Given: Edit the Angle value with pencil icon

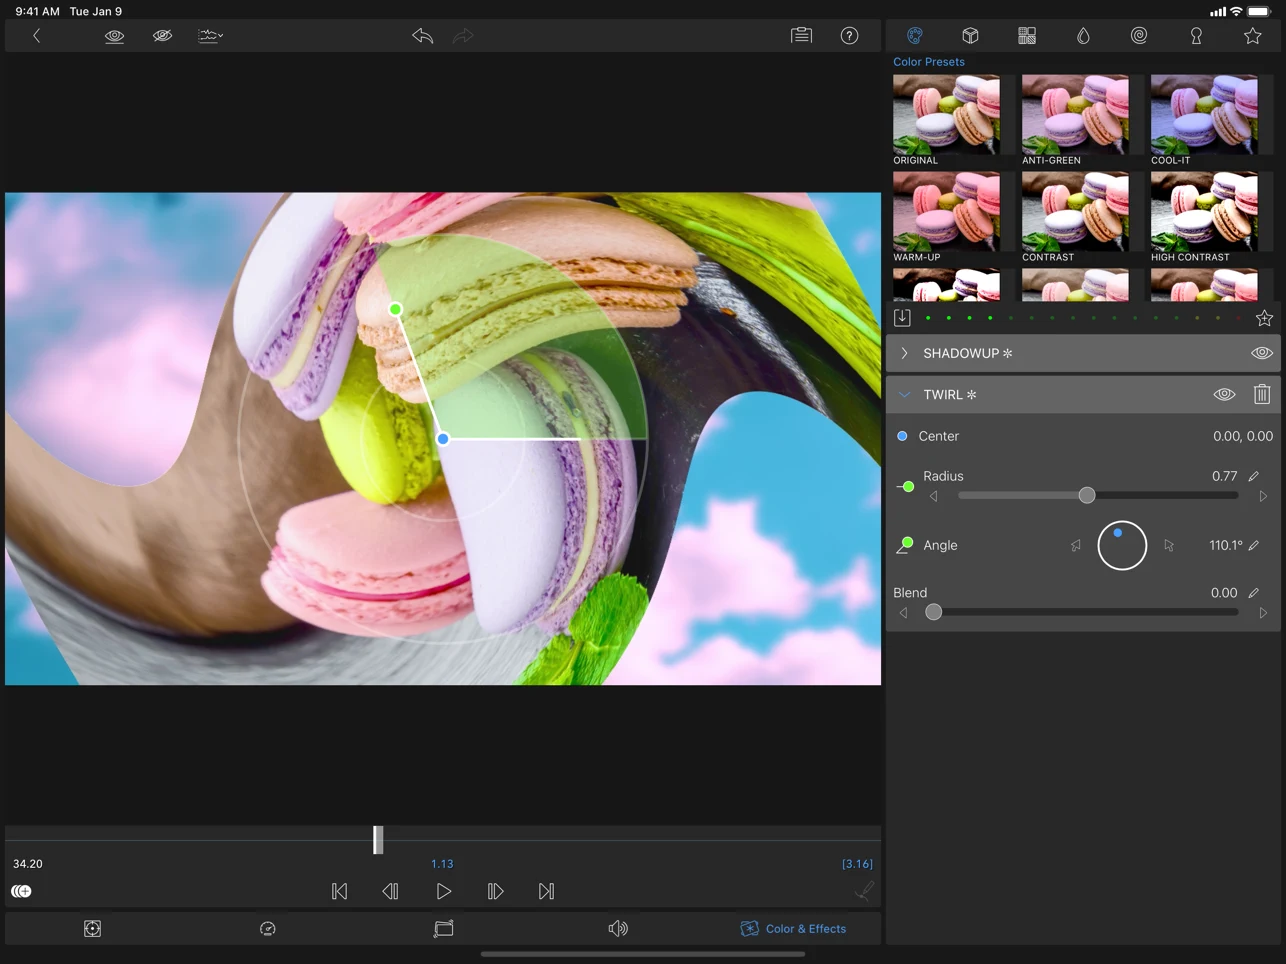Looking at the screenshot, I should coord(1254,546).
